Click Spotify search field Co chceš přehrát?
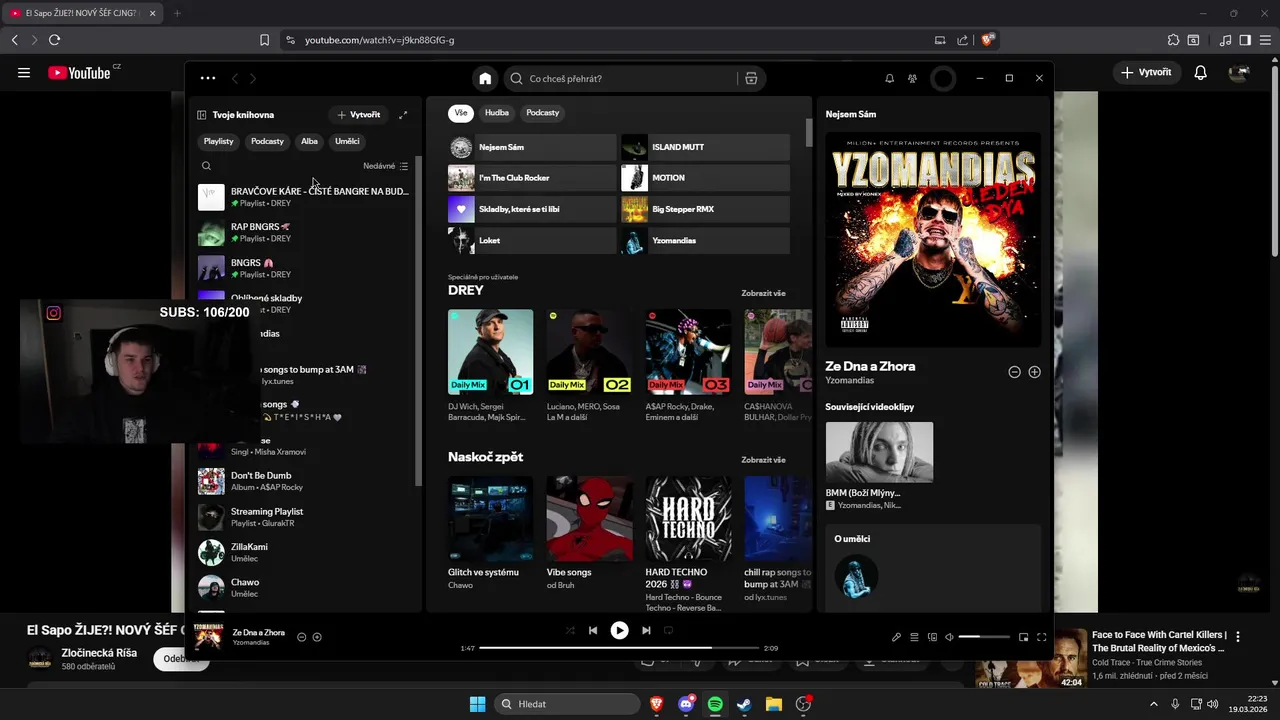 (622, 78)
